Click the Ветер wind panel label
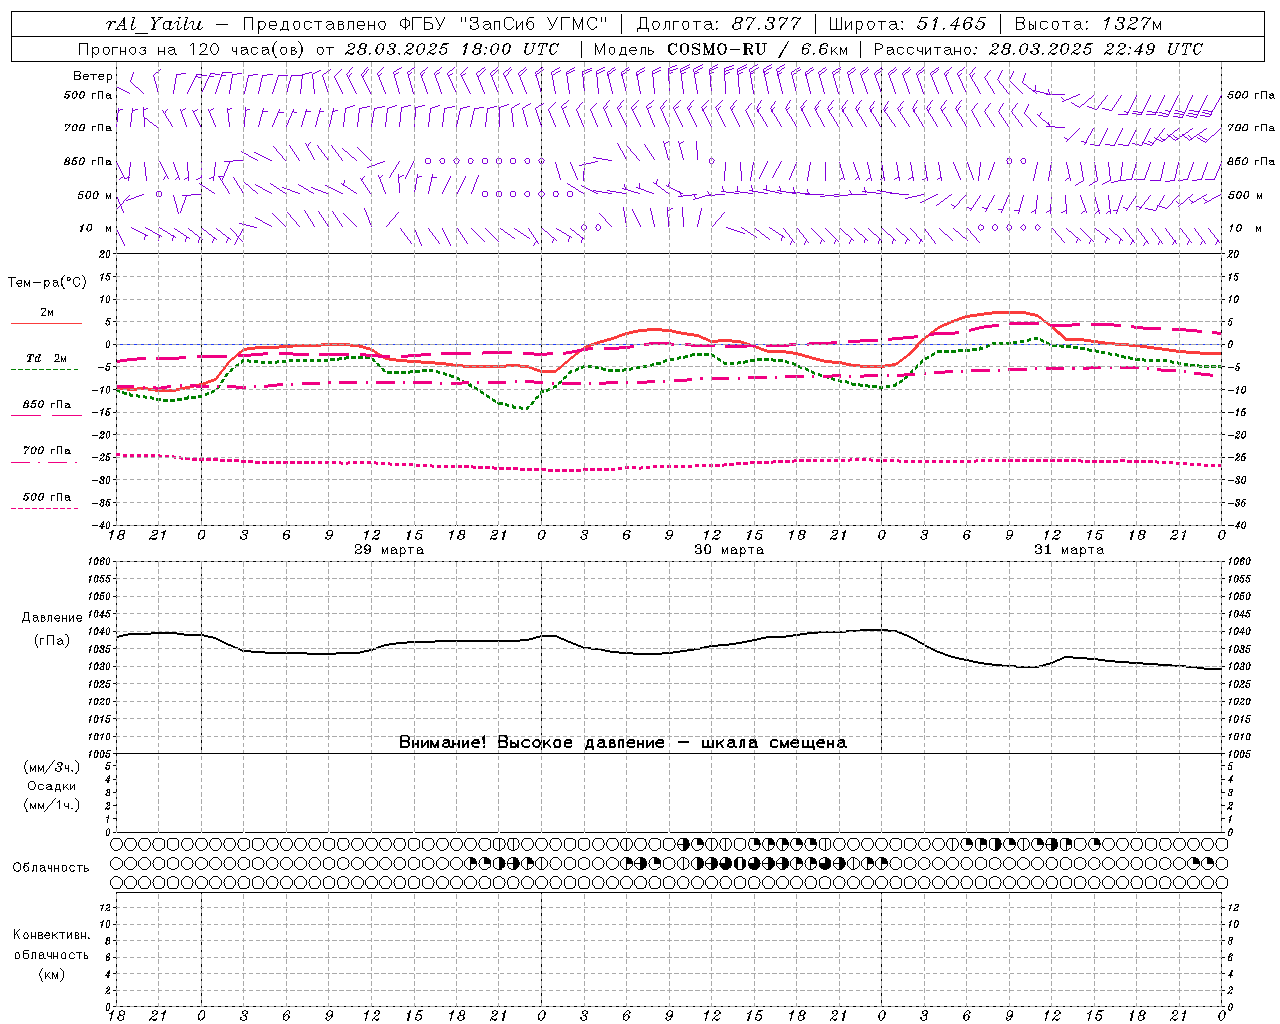This screenshot has width=1280, height=1024. tap(92, 76)
